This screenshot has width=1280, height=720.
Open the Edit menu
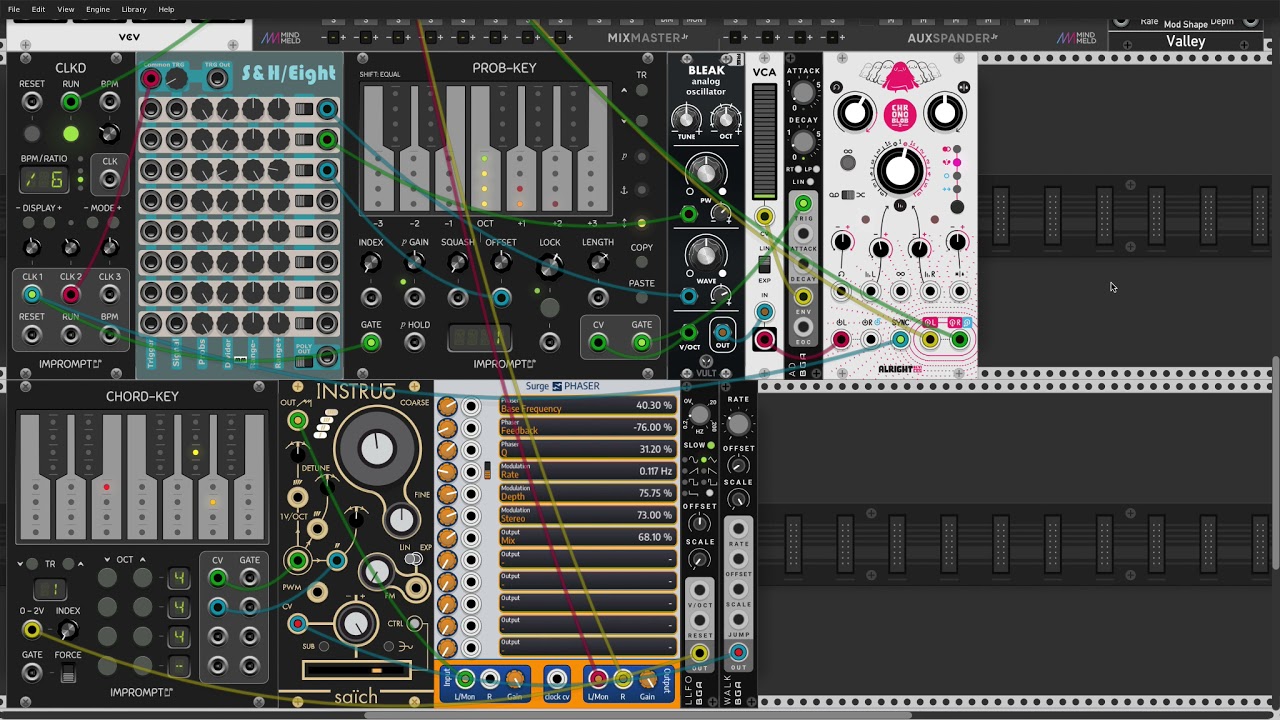[x=38, y=9]
